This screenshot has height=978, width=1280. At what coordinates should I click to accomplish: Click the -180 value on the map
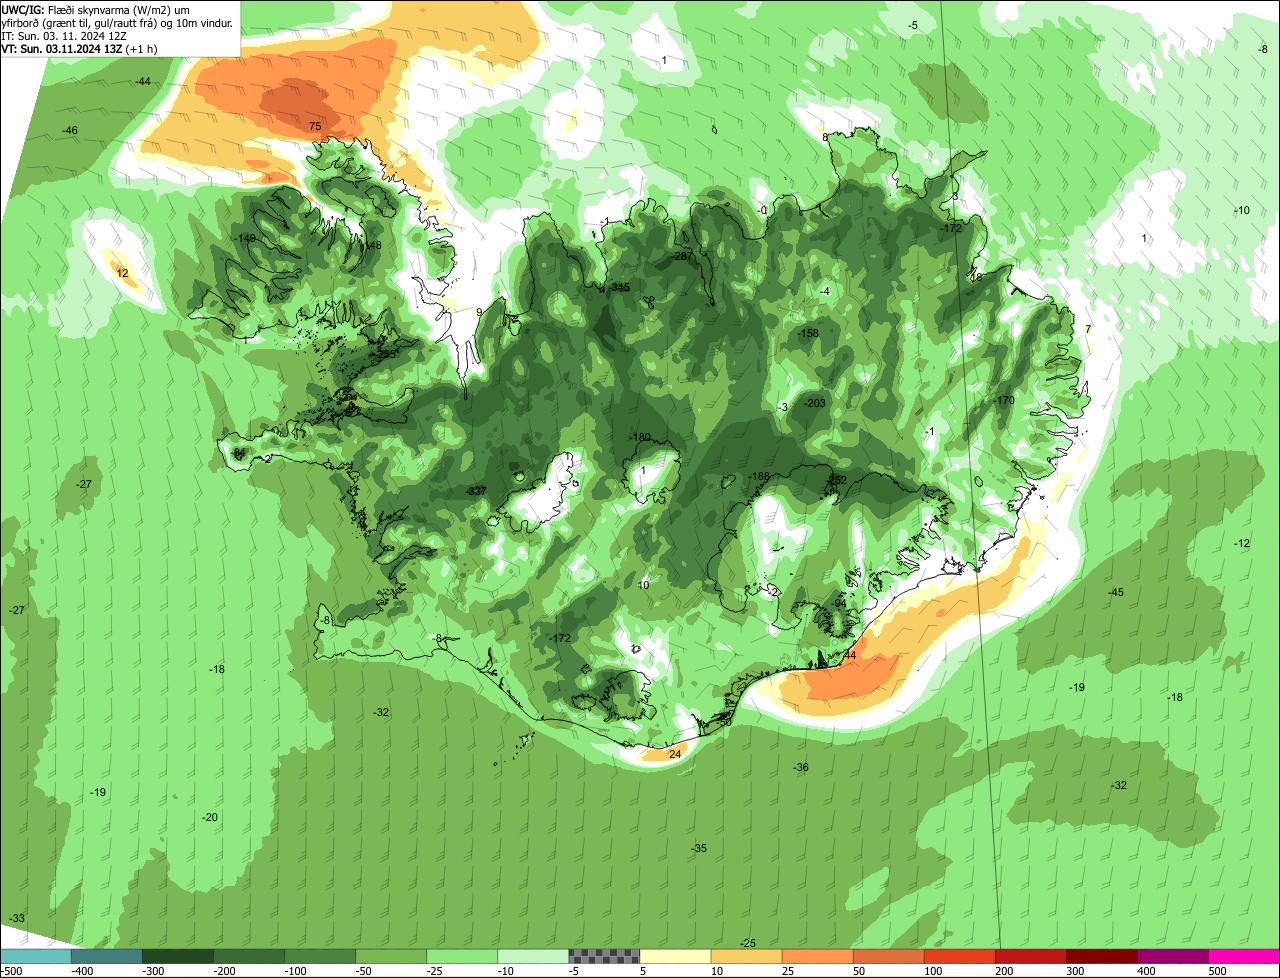click(640, 438)
